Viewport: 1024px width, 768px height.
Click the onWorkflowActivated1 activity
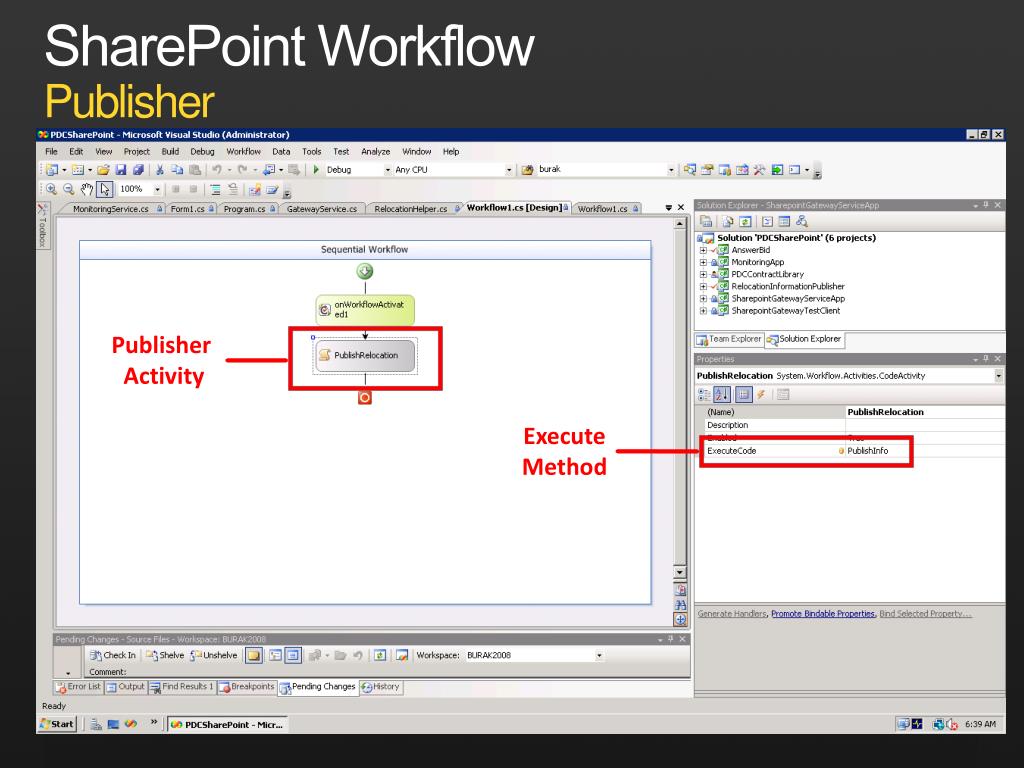[365, 310]
